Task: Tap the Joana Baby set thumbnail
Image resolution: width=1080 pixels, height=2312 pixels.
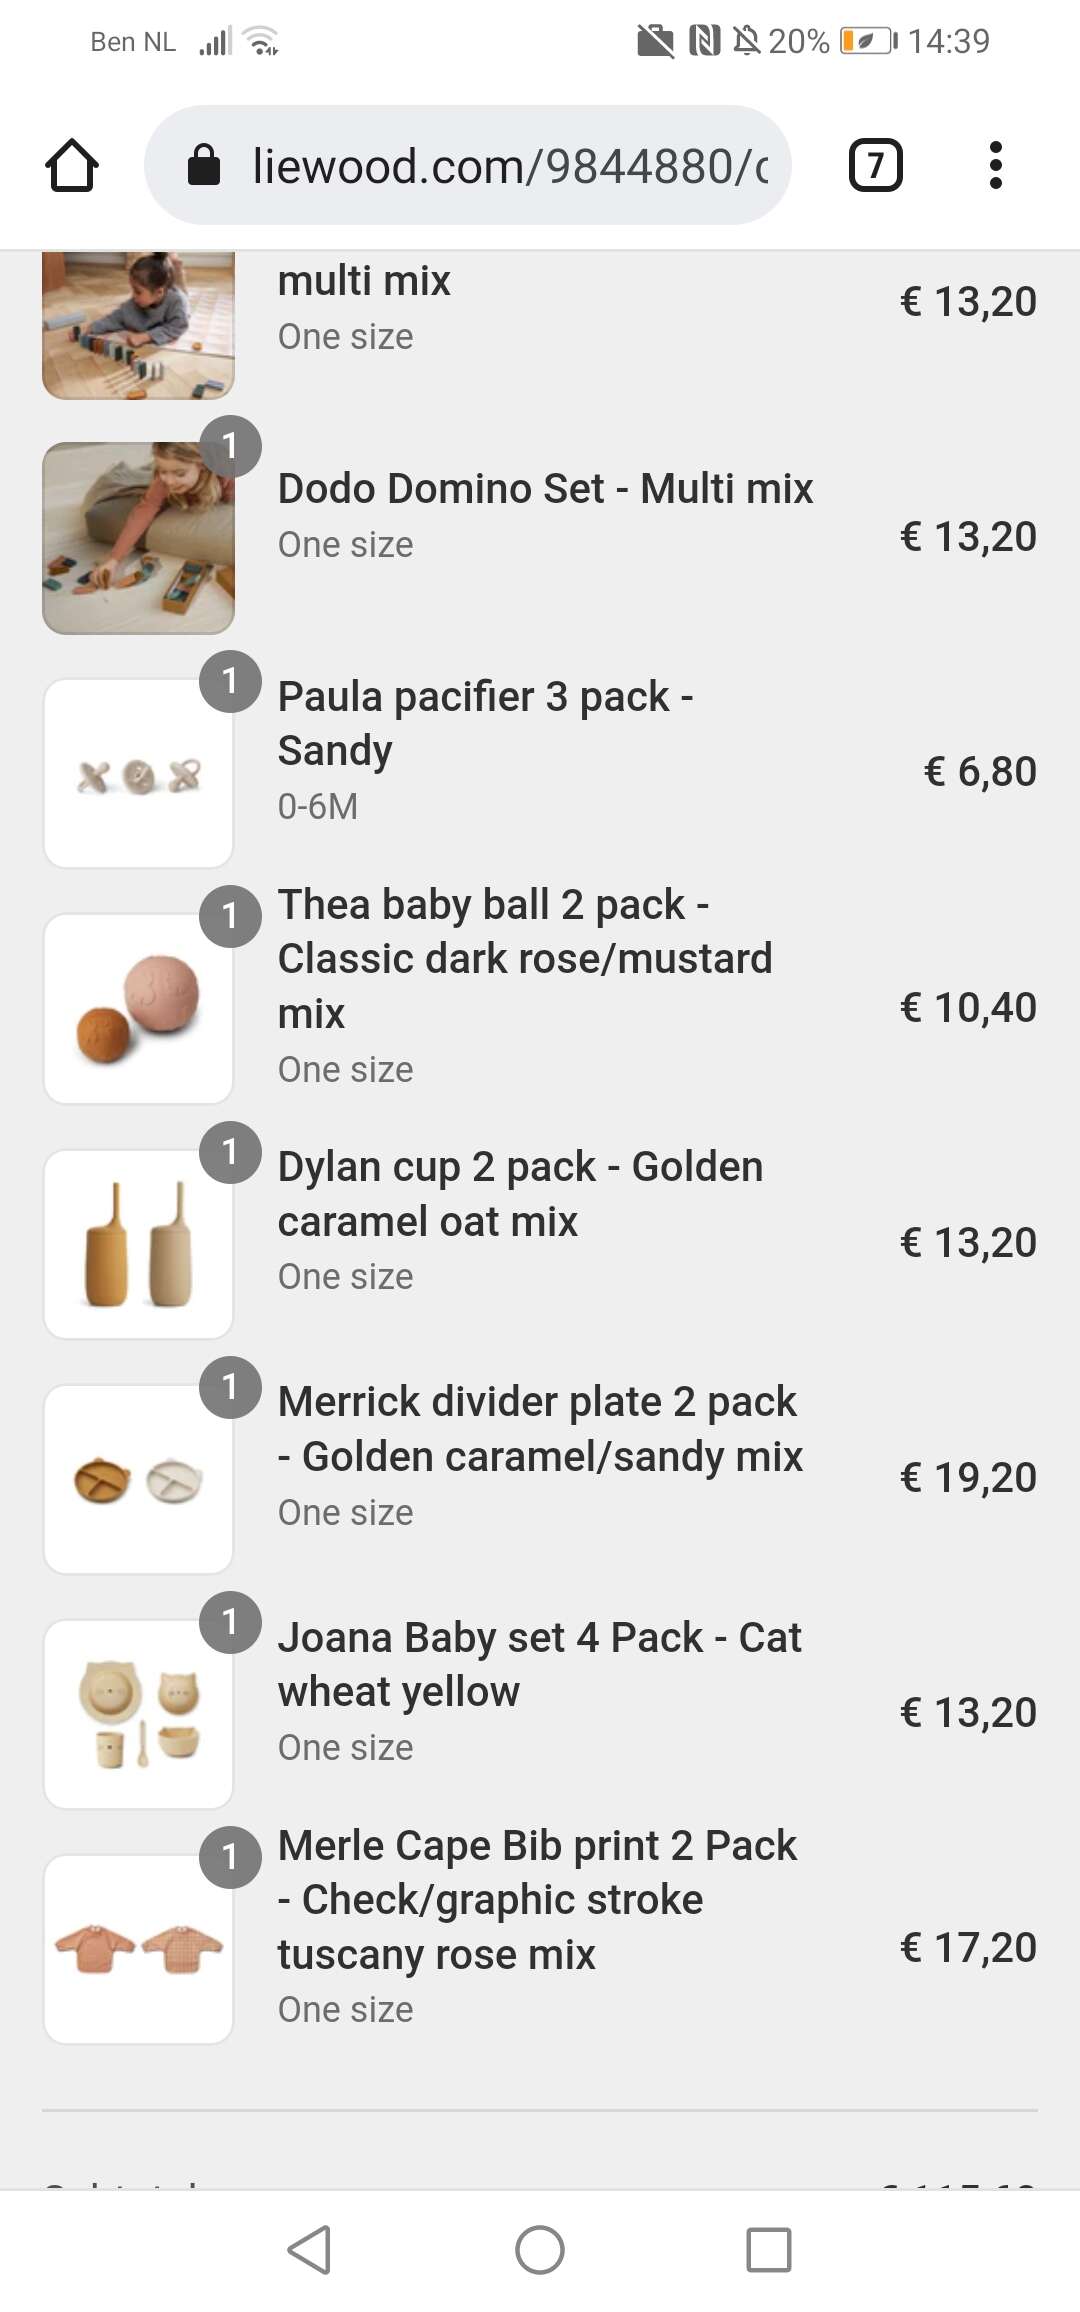Action: coord(138,1714)
